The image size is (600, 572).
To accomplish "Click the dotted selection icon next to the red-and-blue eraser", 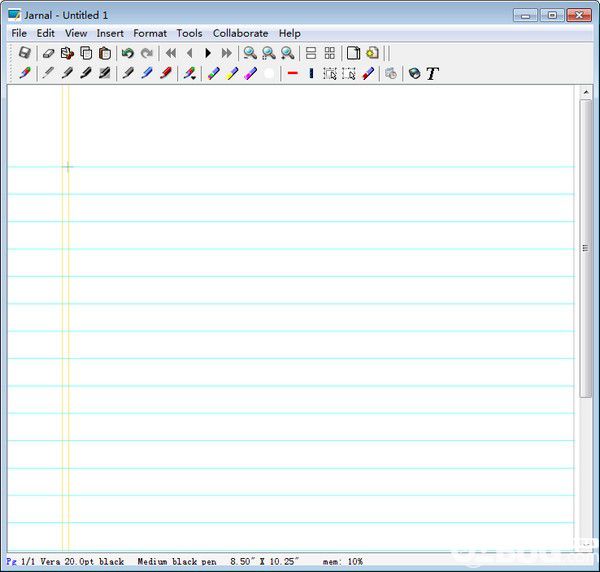I will coord(349,73).
